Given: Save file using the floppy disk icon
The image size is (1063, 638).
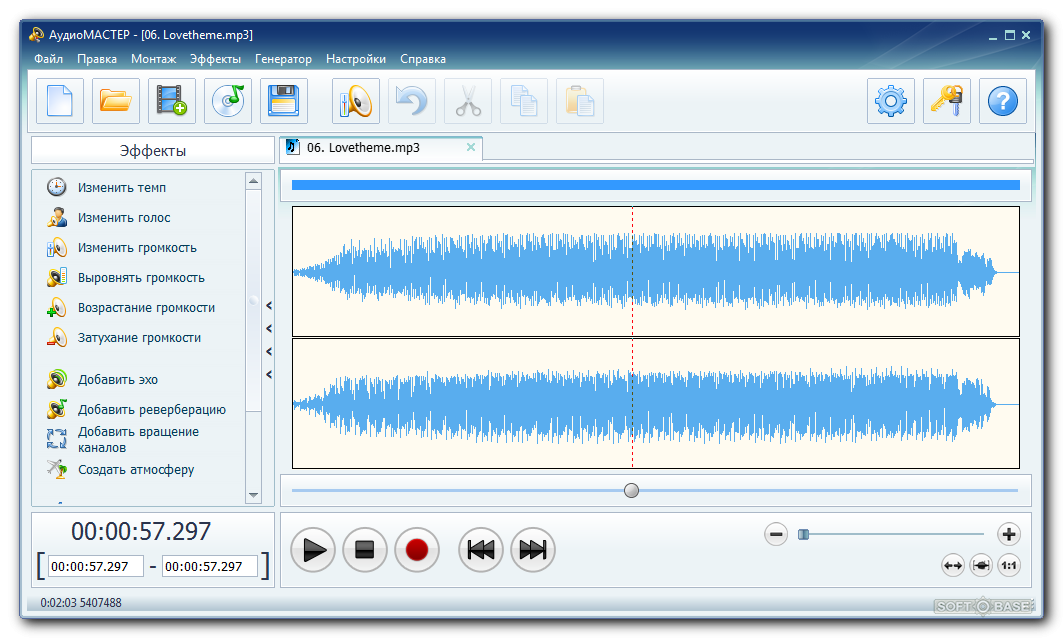Looking at the screenshot, I should click(284, 101).
